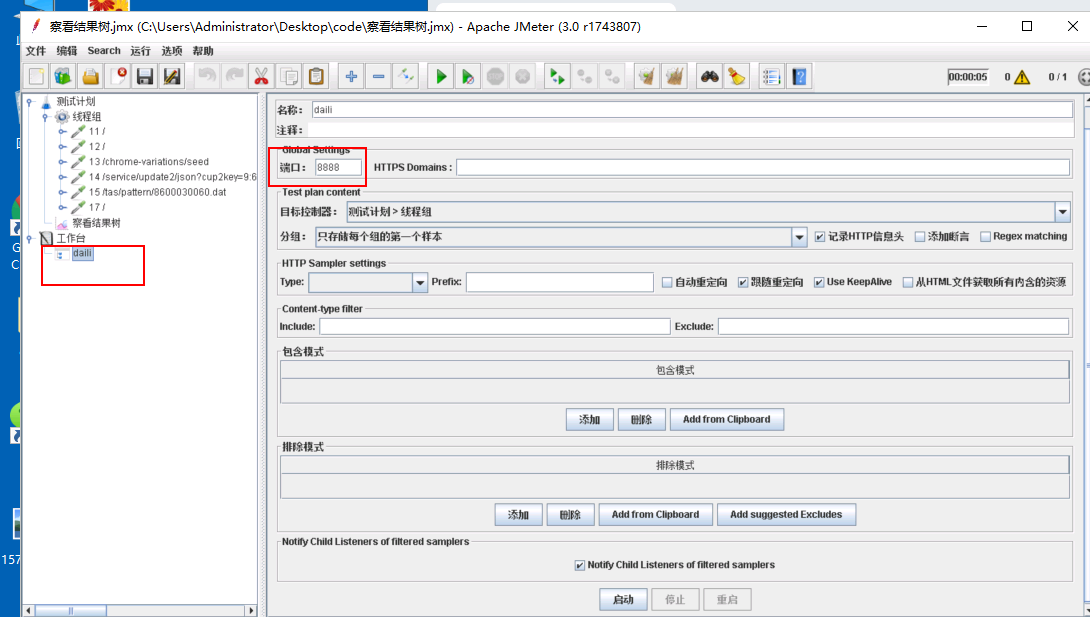The image size is (1090, 617).
Task: Undo the last action
Action: (206, 76)
